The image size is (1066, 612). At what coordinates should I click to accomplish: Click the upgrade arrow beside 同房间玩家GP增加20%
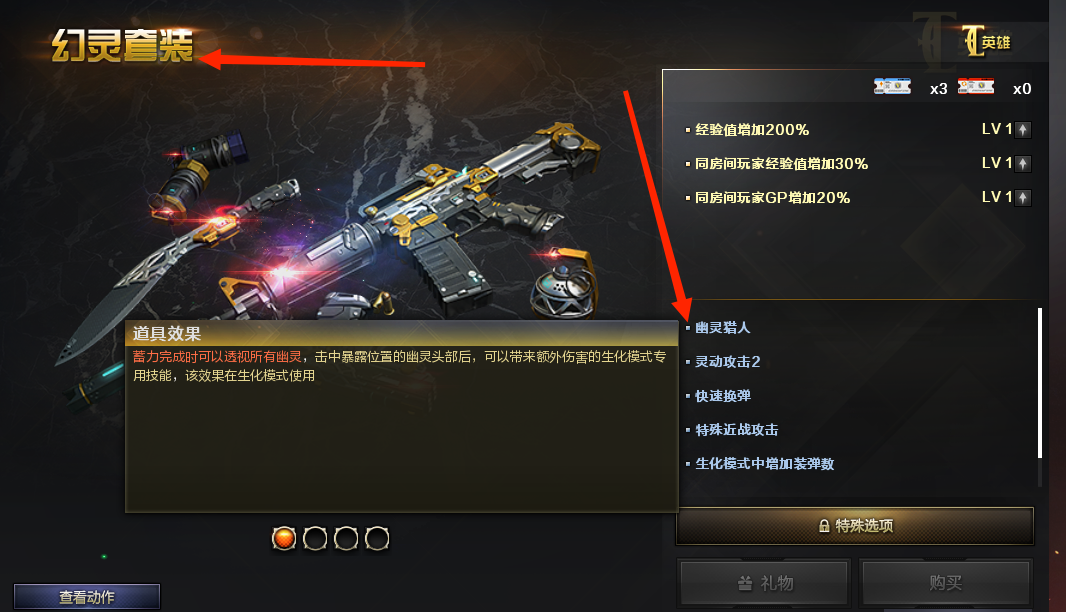1023,197
